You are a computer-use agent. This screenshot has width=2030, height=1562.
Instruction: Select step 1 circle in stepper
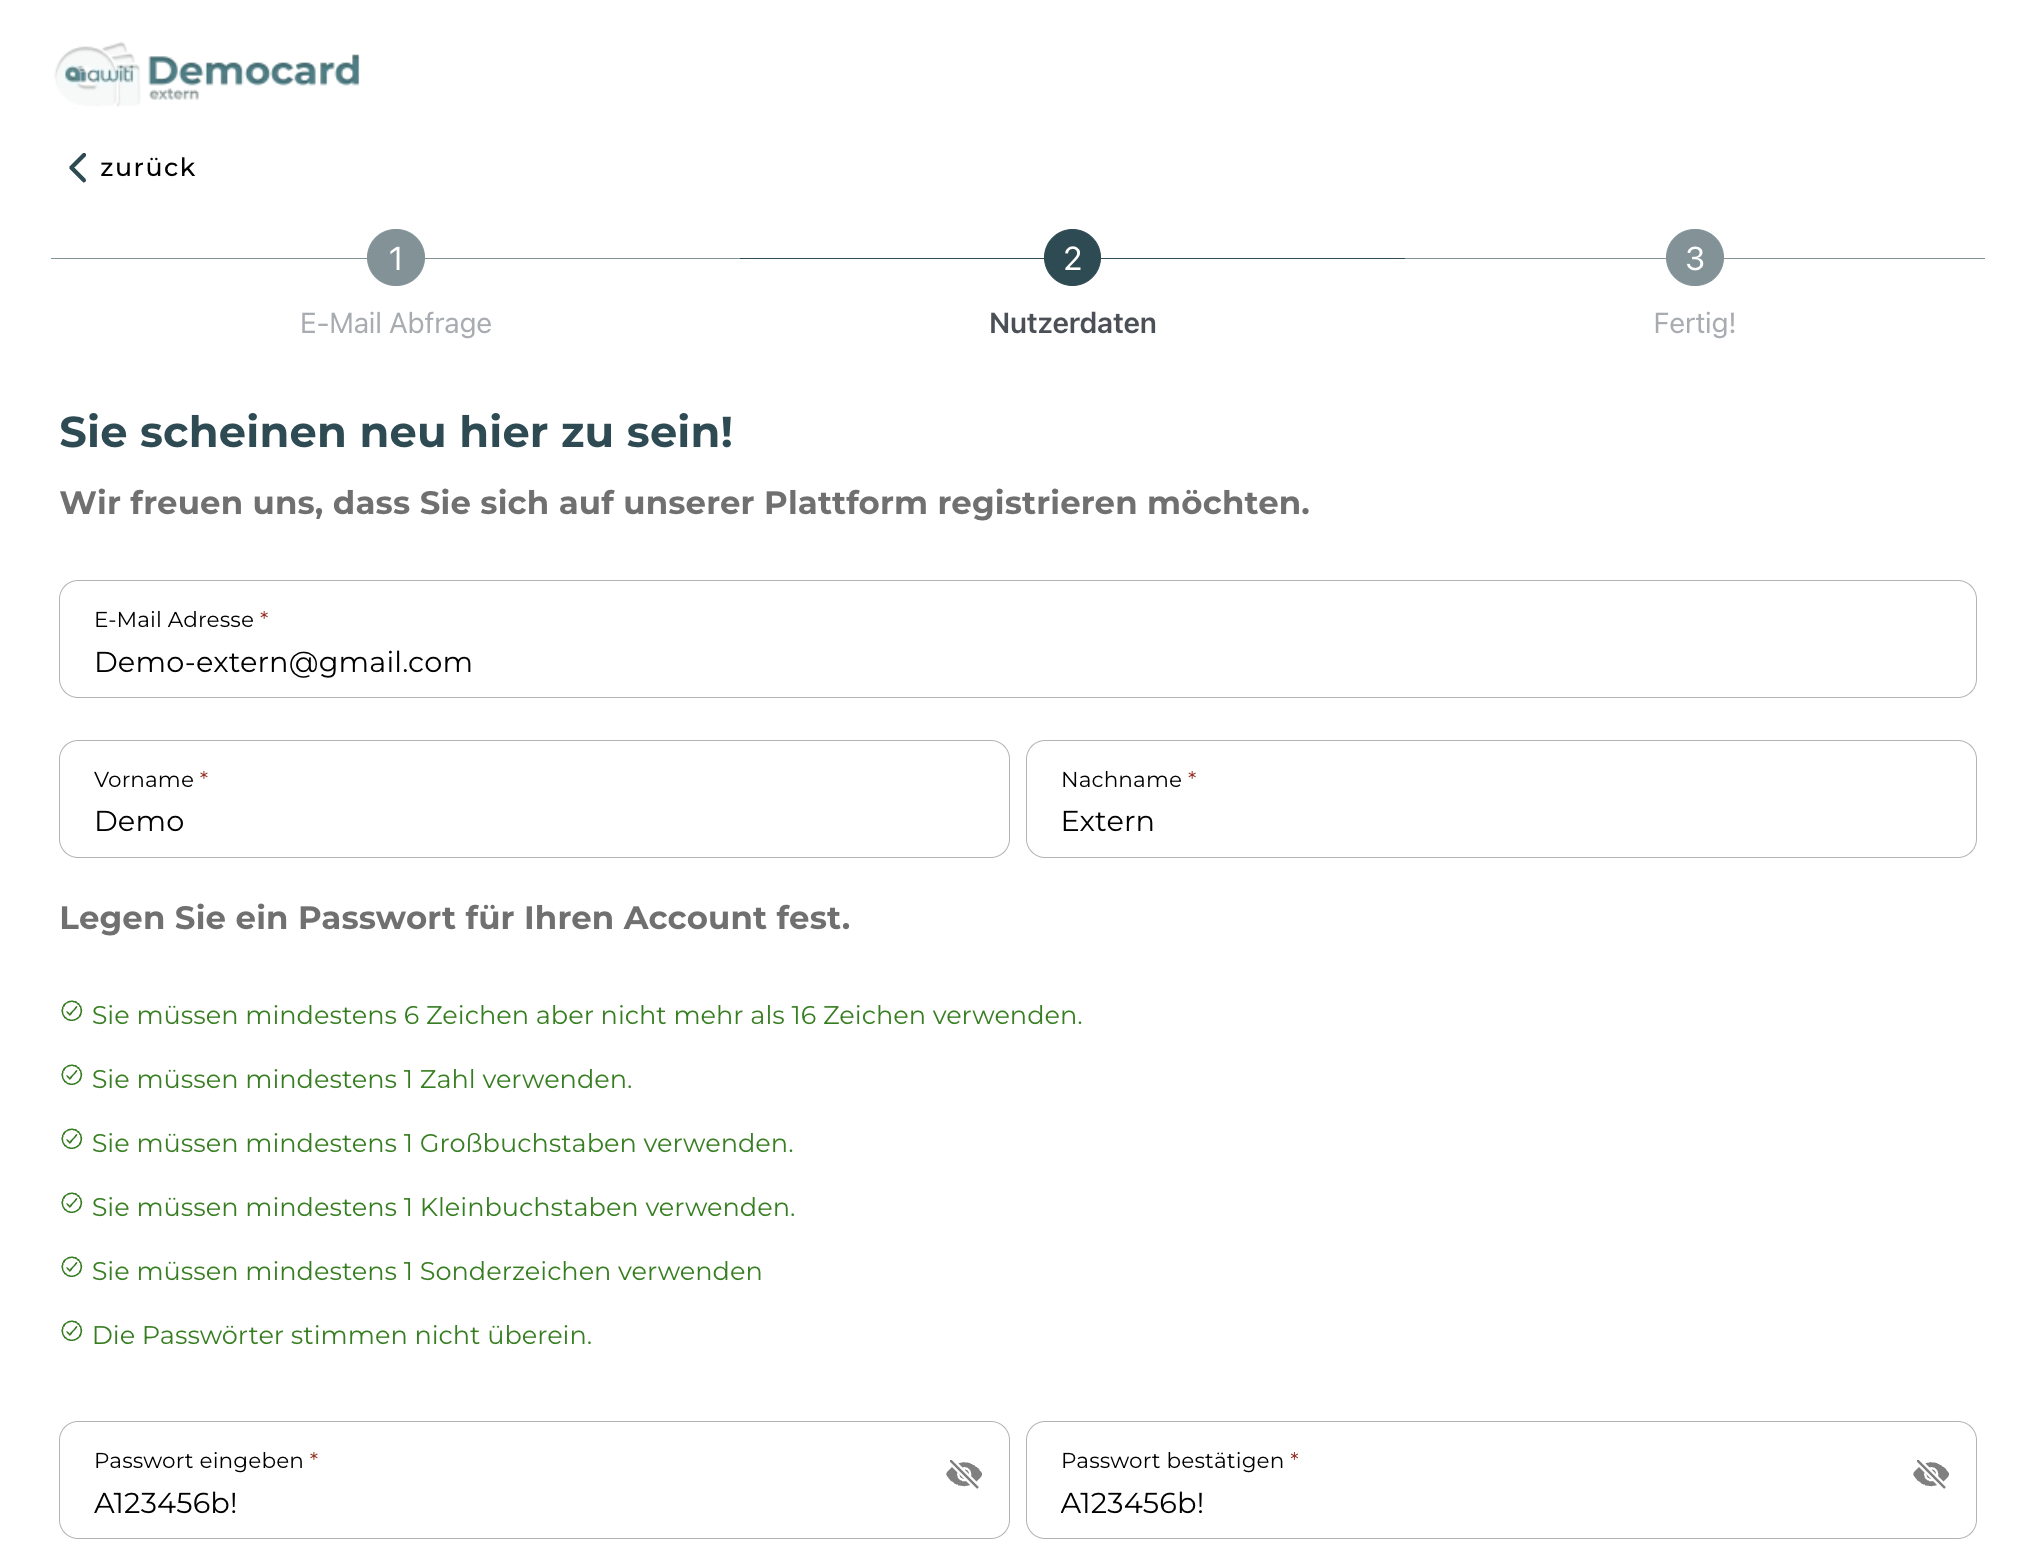[396, 258]
